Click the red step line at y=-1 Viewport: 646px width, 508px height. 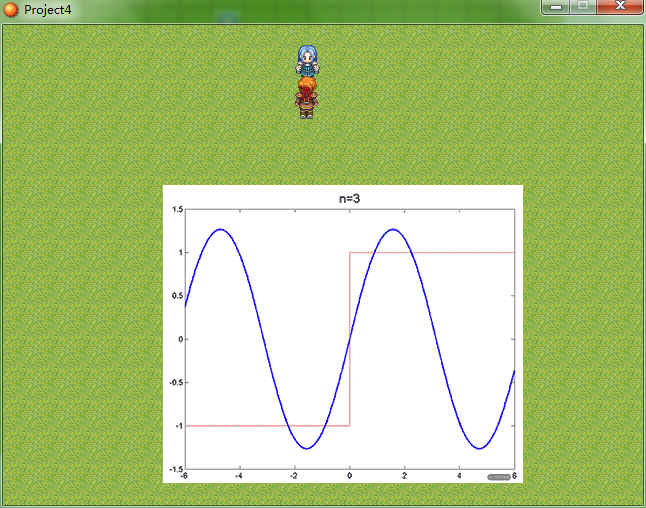coord(268,426)
